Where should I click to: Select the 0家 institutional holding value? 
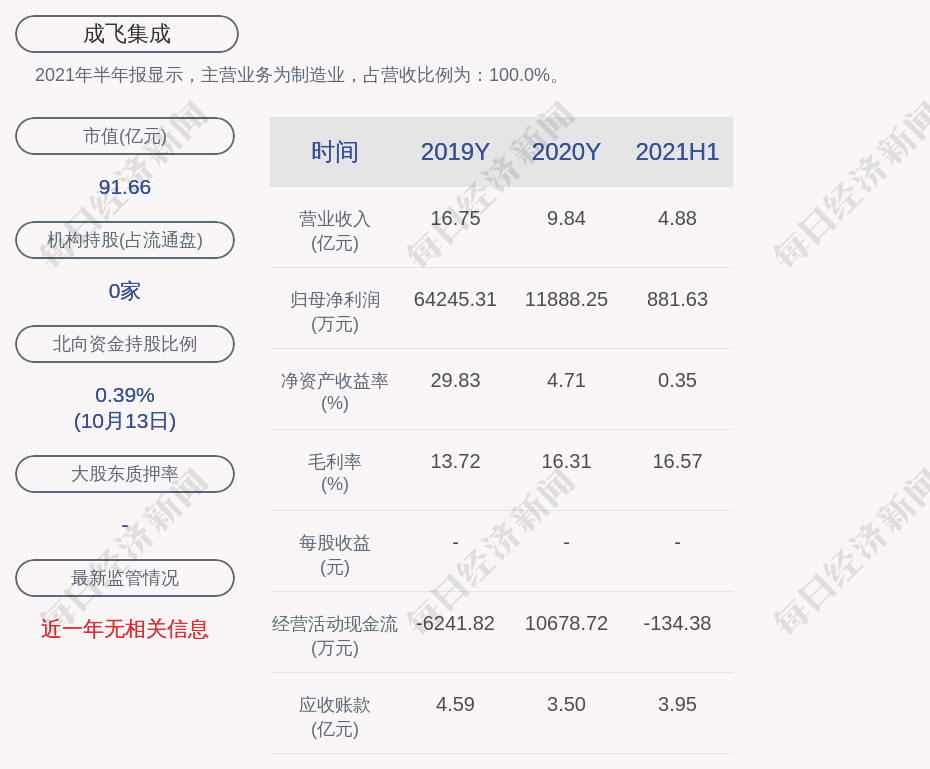[x=125, y=291]
